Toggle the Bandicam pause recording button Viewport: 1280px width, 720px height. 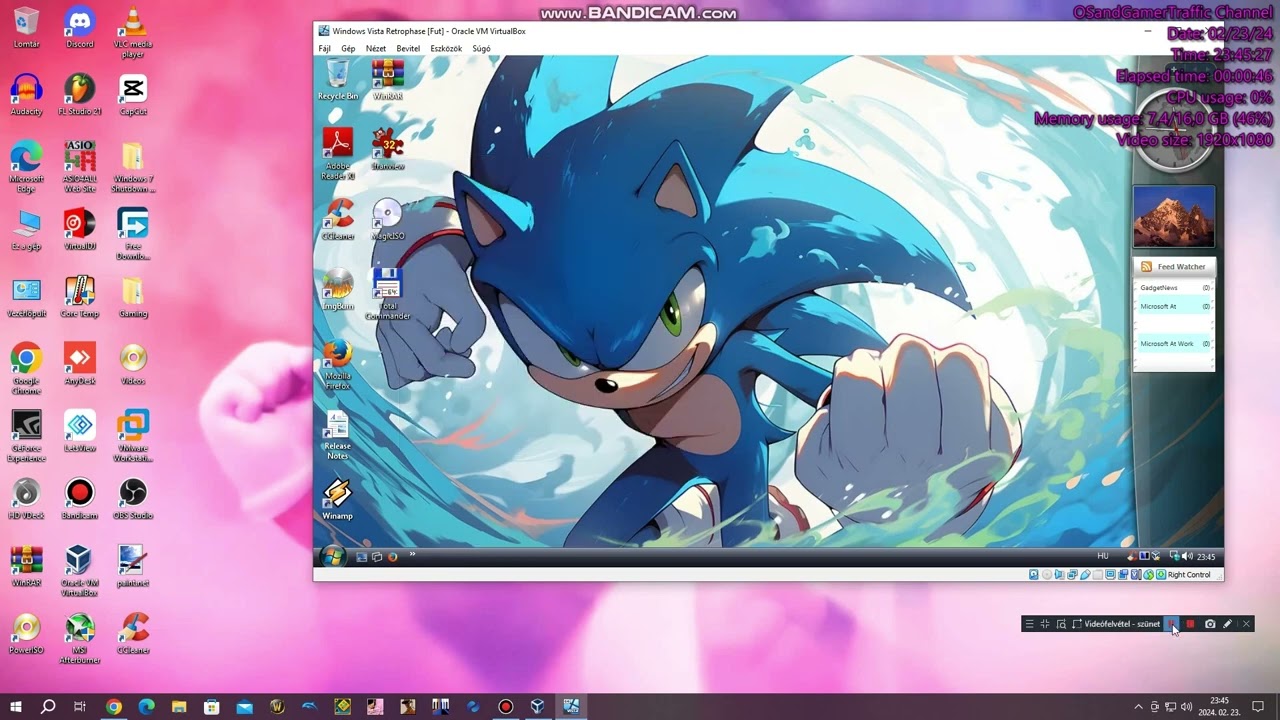(x=1171, y=624)
